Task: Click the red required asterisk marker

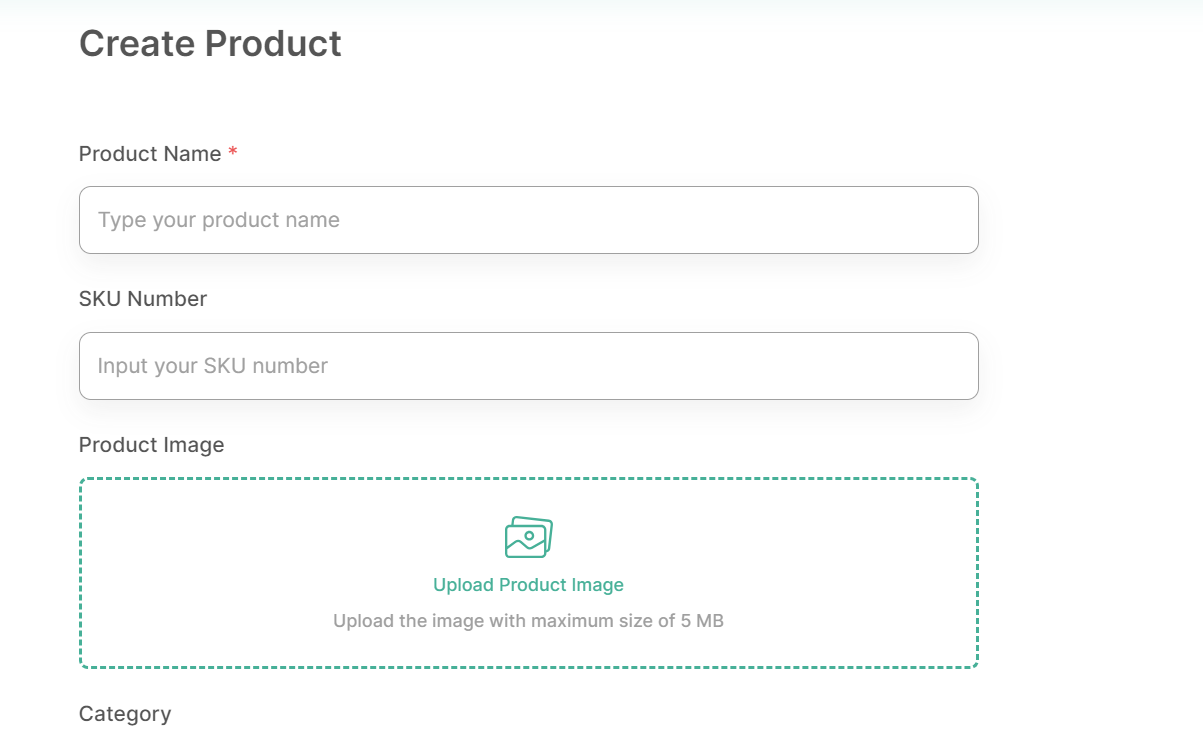Action: coord(233,153)
